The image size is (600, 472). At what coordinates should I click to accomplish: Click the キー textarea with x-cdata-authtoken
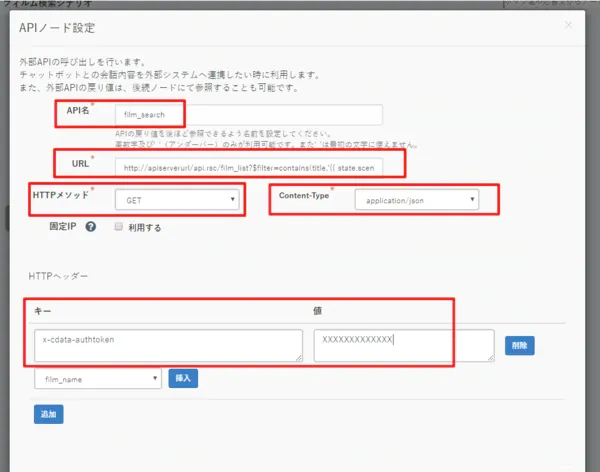point(168,345)
